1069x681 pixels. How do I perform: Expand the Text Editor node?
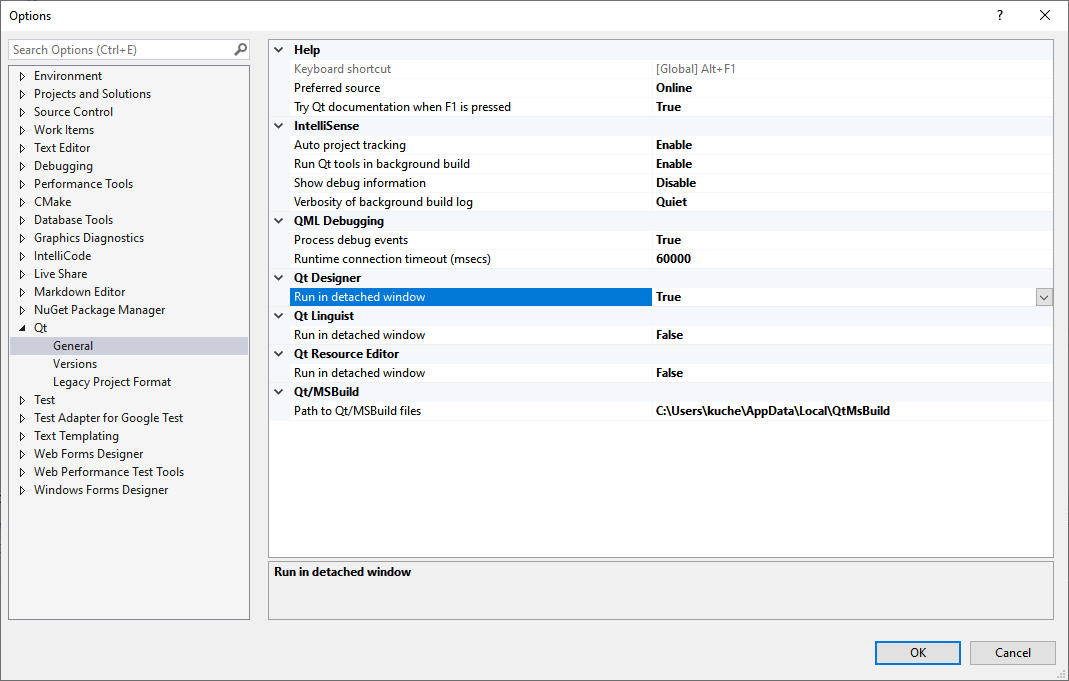22,149
